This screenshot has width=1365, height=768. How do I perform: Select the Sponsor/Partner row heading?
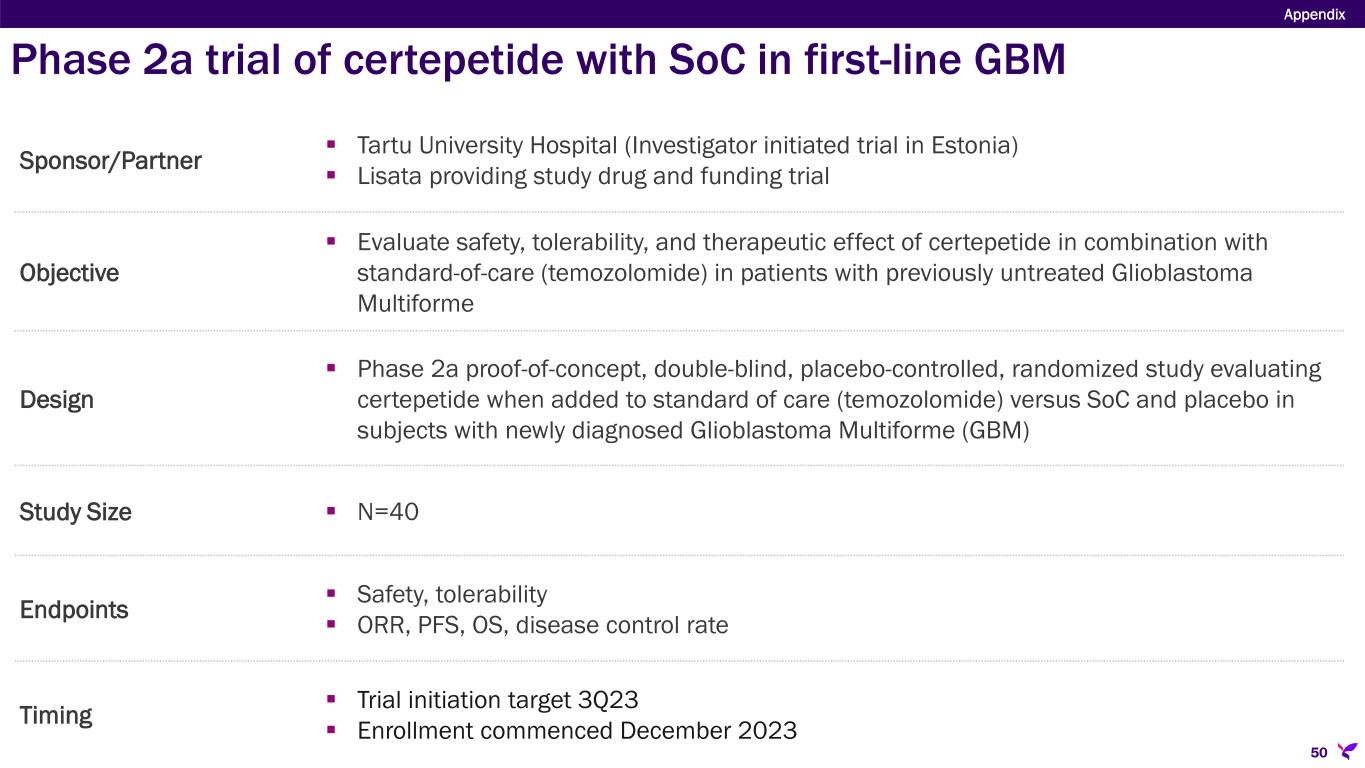click(x=110, y=161)
